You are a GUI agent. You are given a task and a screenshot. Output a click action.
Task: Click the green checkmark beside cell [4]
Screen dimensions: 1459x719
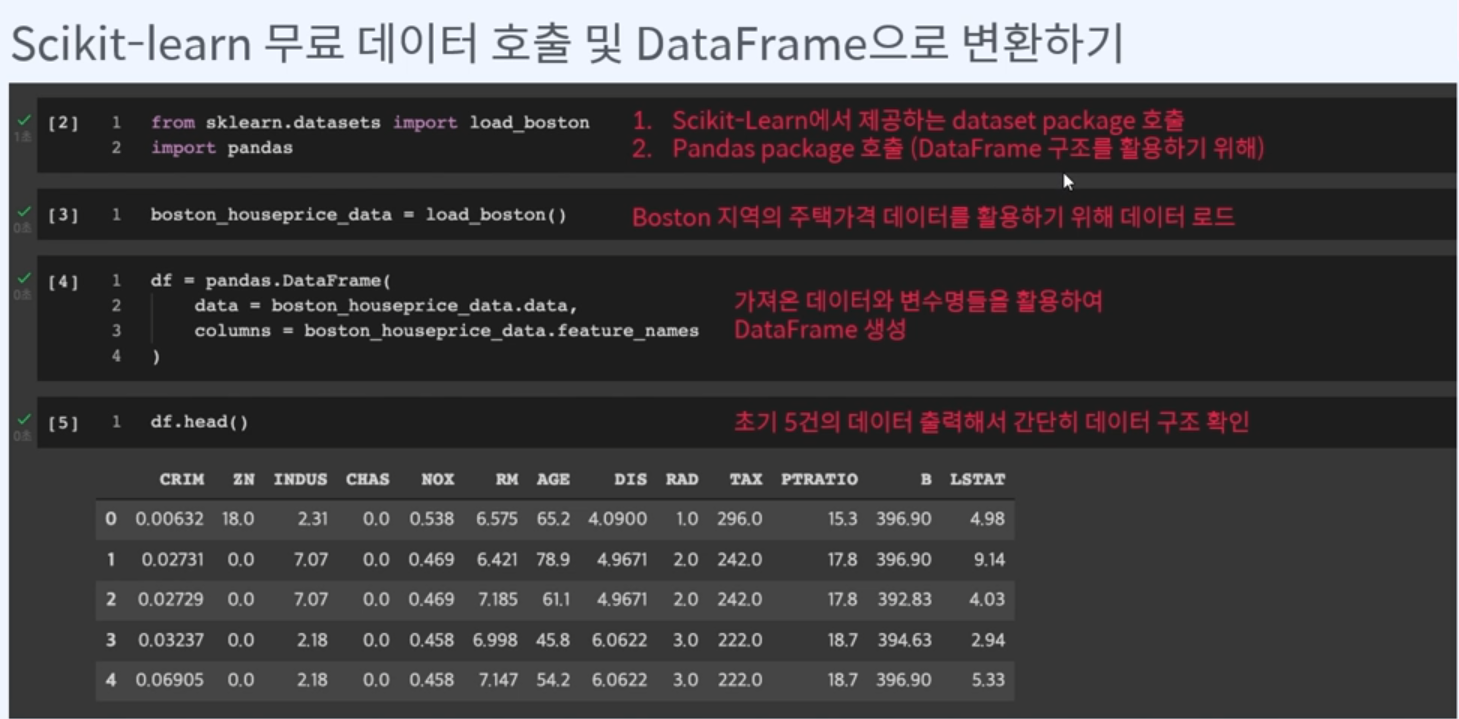(23, 278)
